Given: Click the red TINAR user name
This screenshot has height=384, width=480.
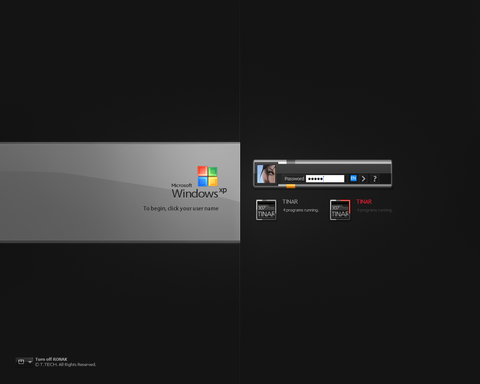Looking at the screenshot, I should point(364,202).
